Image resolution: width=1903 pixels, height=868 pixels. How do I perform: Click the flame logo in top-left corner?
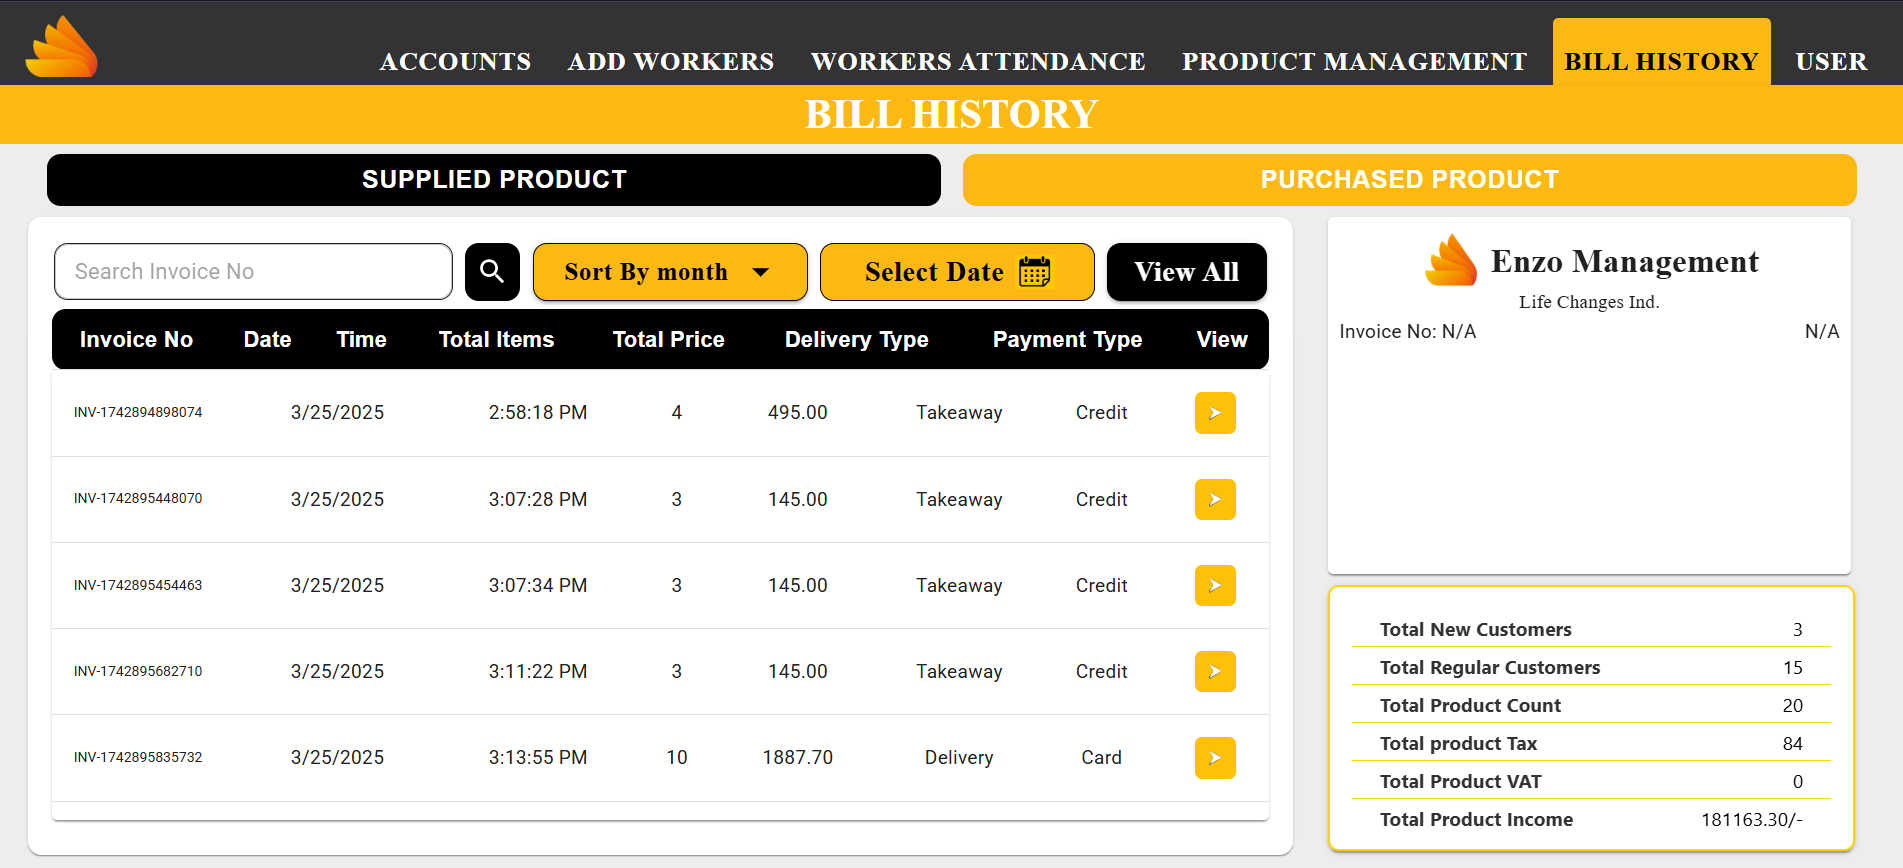coord(62,47)
